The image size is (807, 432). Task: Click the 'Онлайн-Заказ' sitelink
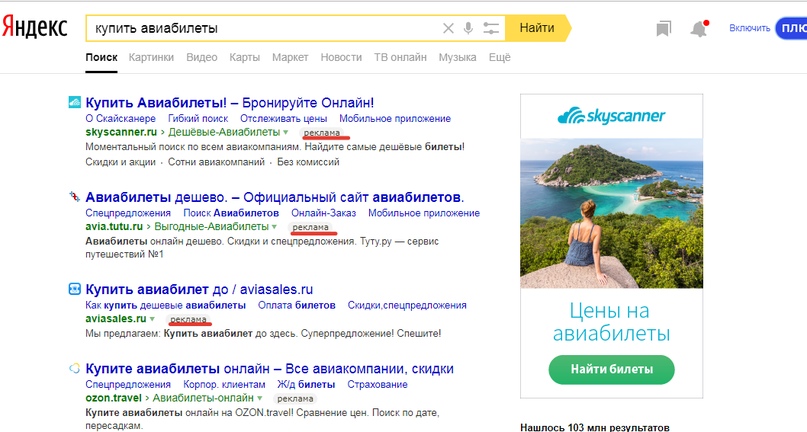[x=323, y=213]
